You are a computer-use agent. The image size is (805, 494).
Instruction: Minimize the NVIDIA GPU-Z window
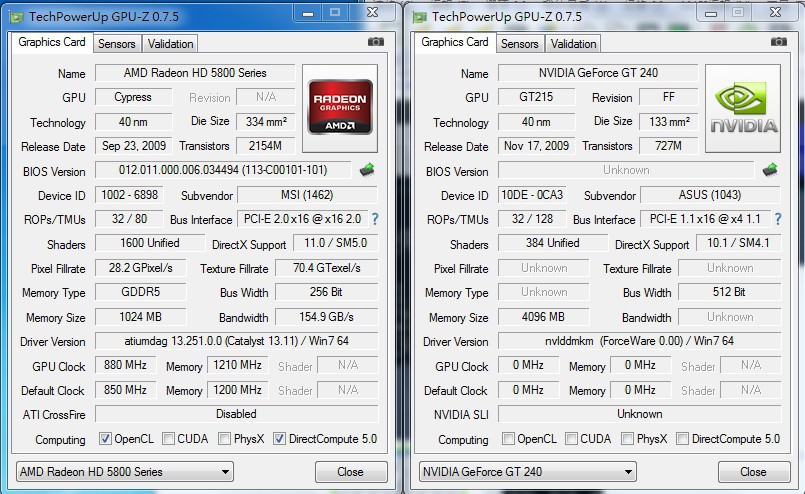(x=711, y=13)
